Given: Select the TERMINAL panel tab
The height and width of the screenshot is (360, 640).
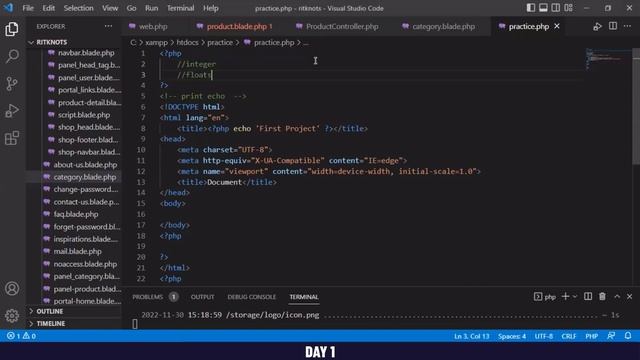Looking at the screenshot, I should point(304,297).
